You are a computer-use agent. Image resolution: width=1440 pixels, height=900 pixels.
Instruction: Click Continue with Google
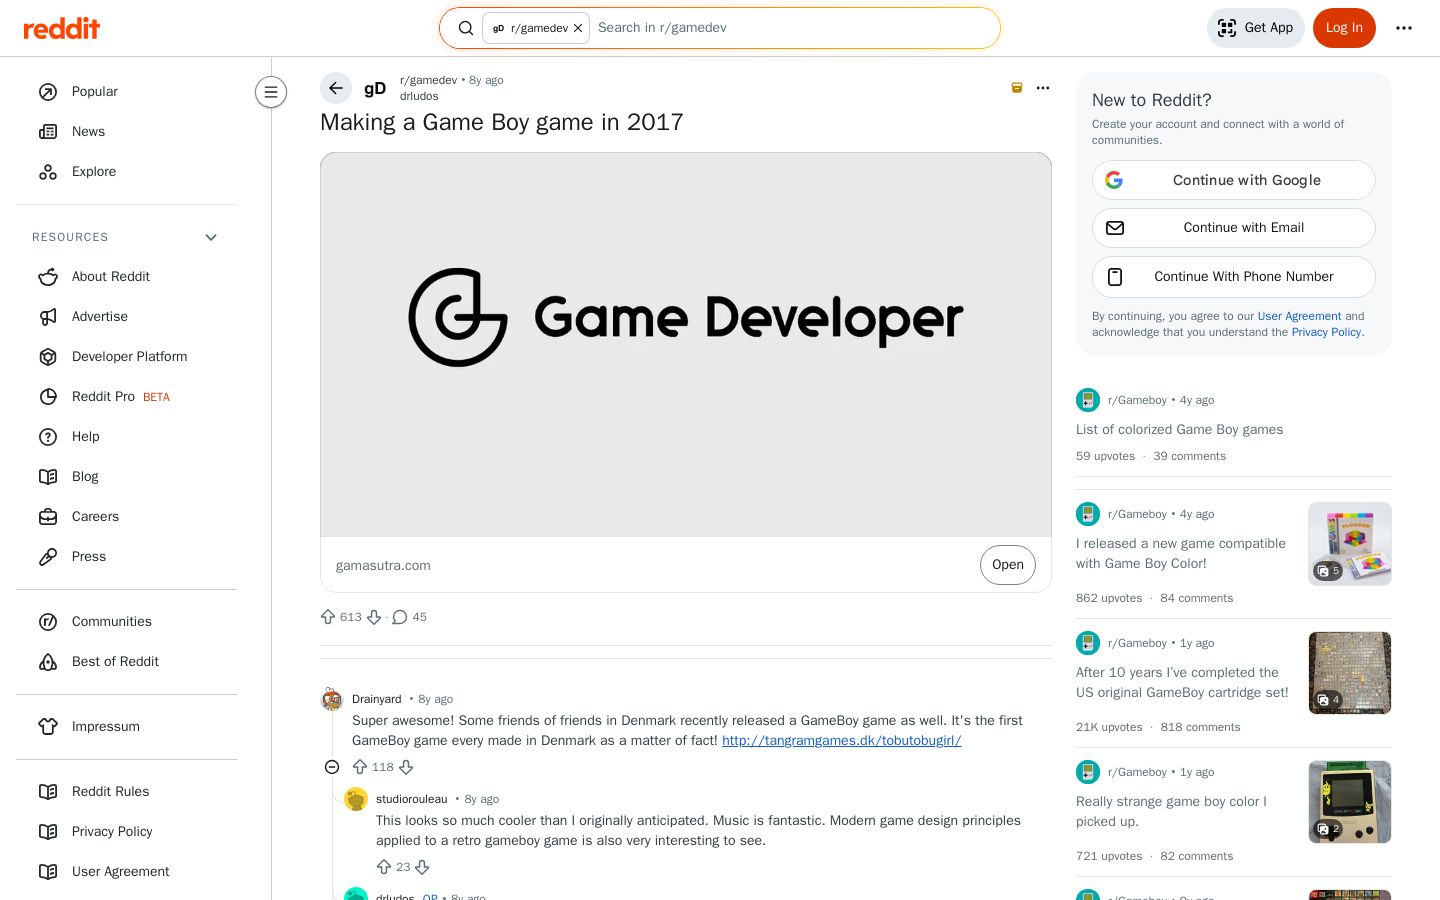pos(1234,180)
